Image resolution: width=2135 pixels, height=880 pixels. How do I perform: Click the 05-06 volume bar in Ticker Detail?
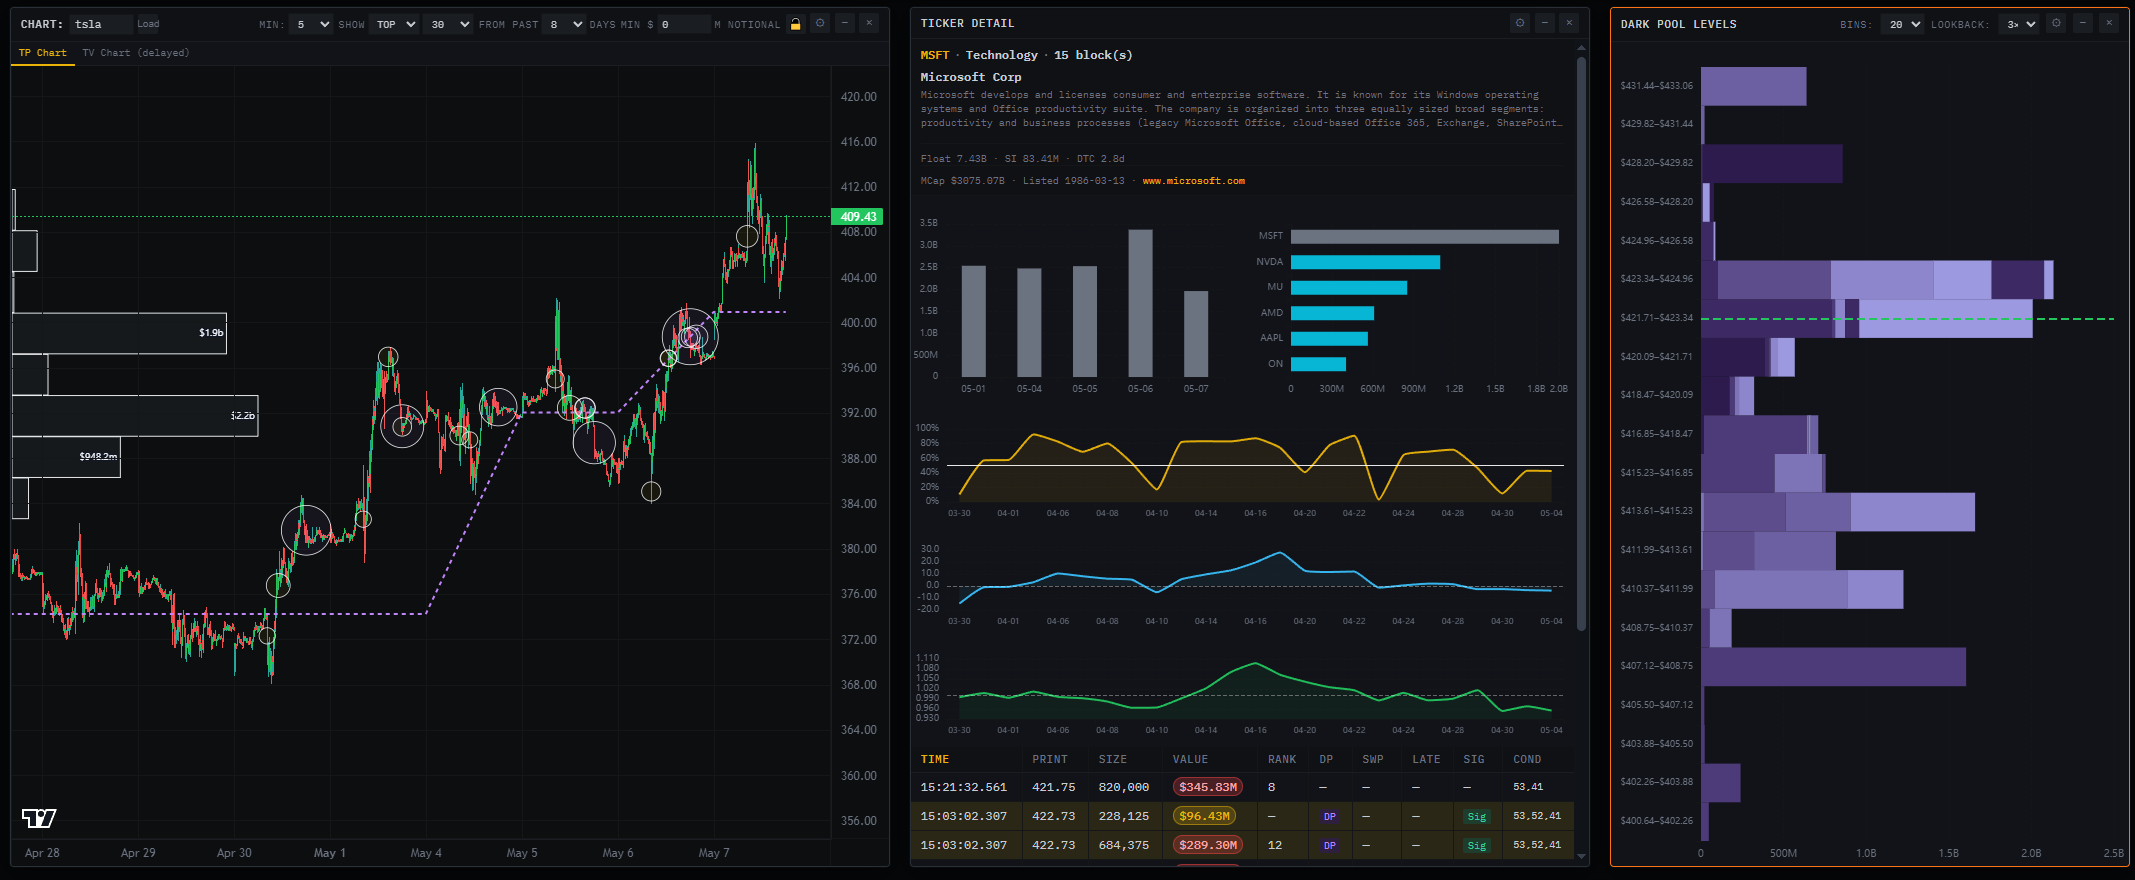click(1140, 303)
